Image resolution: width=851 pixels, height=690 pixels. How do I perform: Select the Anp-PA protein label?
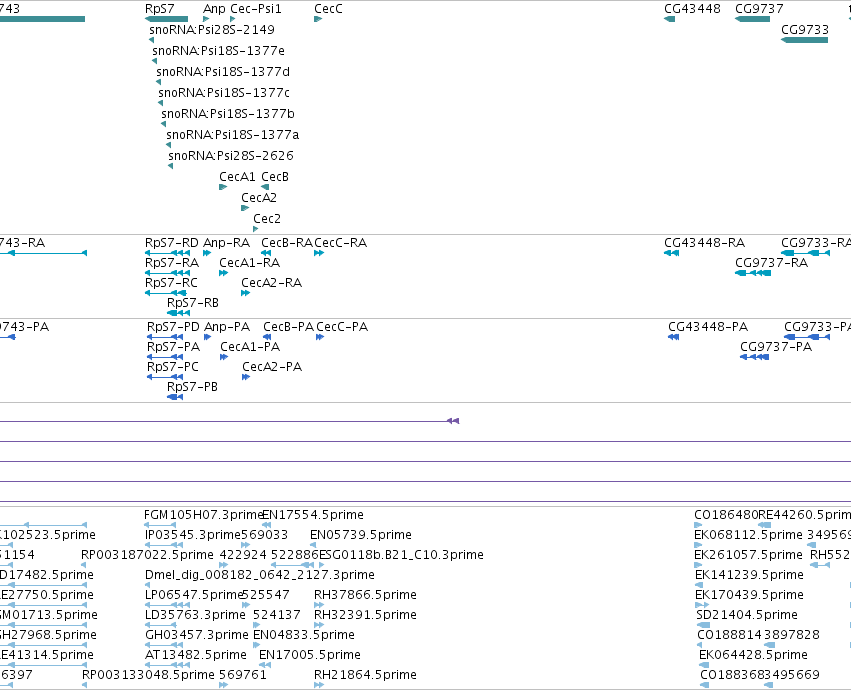[x=227, y=327]
